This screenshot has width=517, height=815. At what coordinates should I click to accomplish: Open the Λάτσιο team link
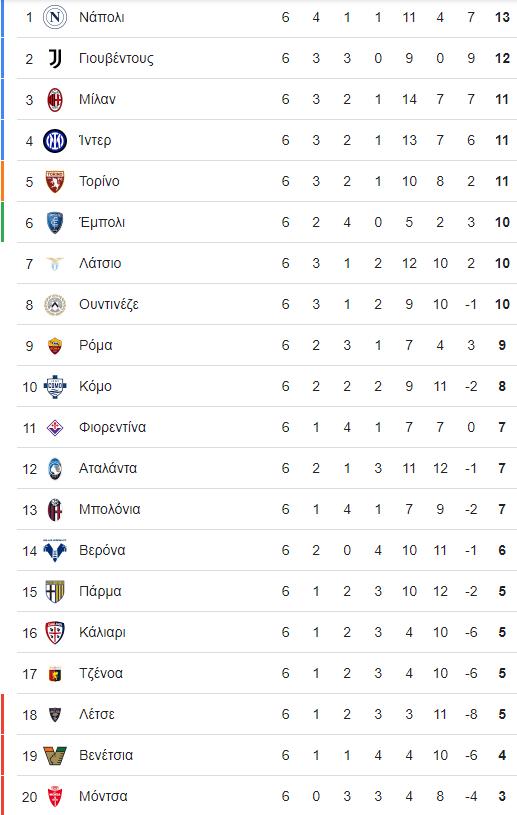pyautogui.click(x=100, y=264)
